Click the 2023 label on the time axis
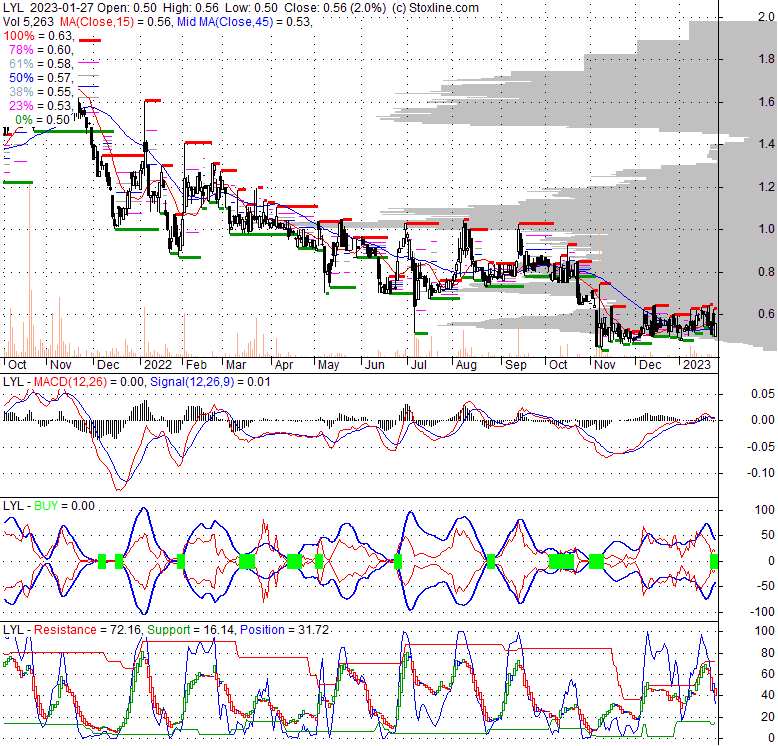778x746 pixels. (697, 365)
